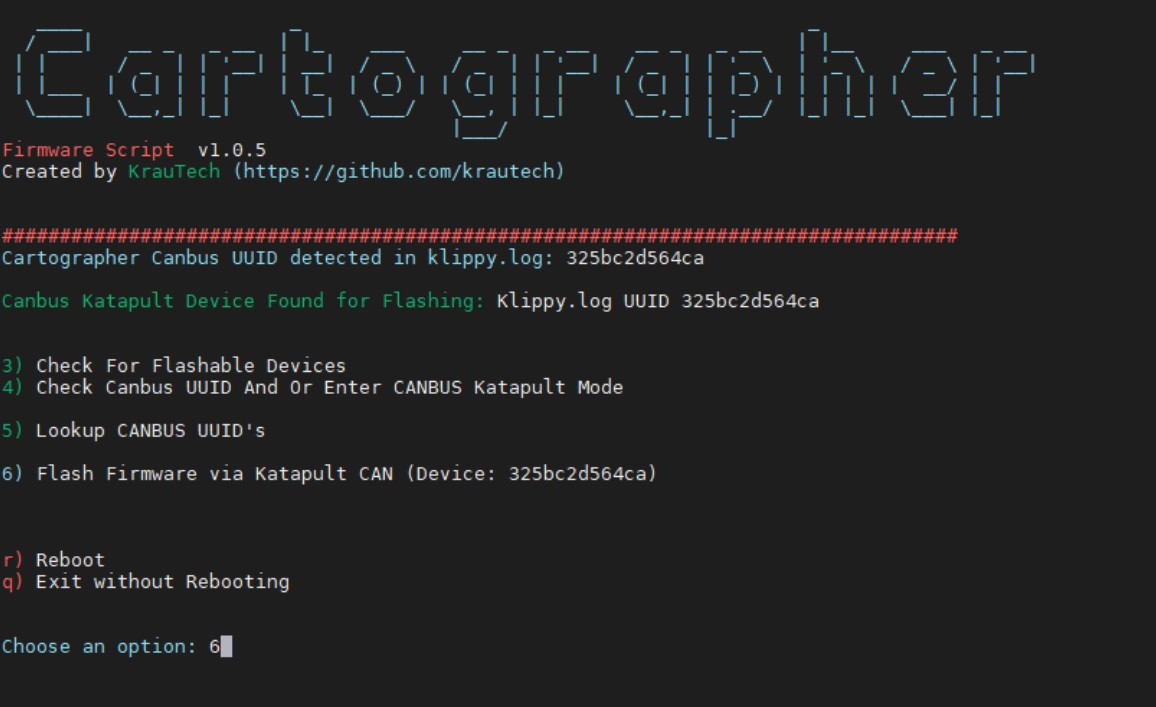Select option 5 Lookup CANBUS UUID's
The image size is (1156, 707).
click(x=150, y=431)
